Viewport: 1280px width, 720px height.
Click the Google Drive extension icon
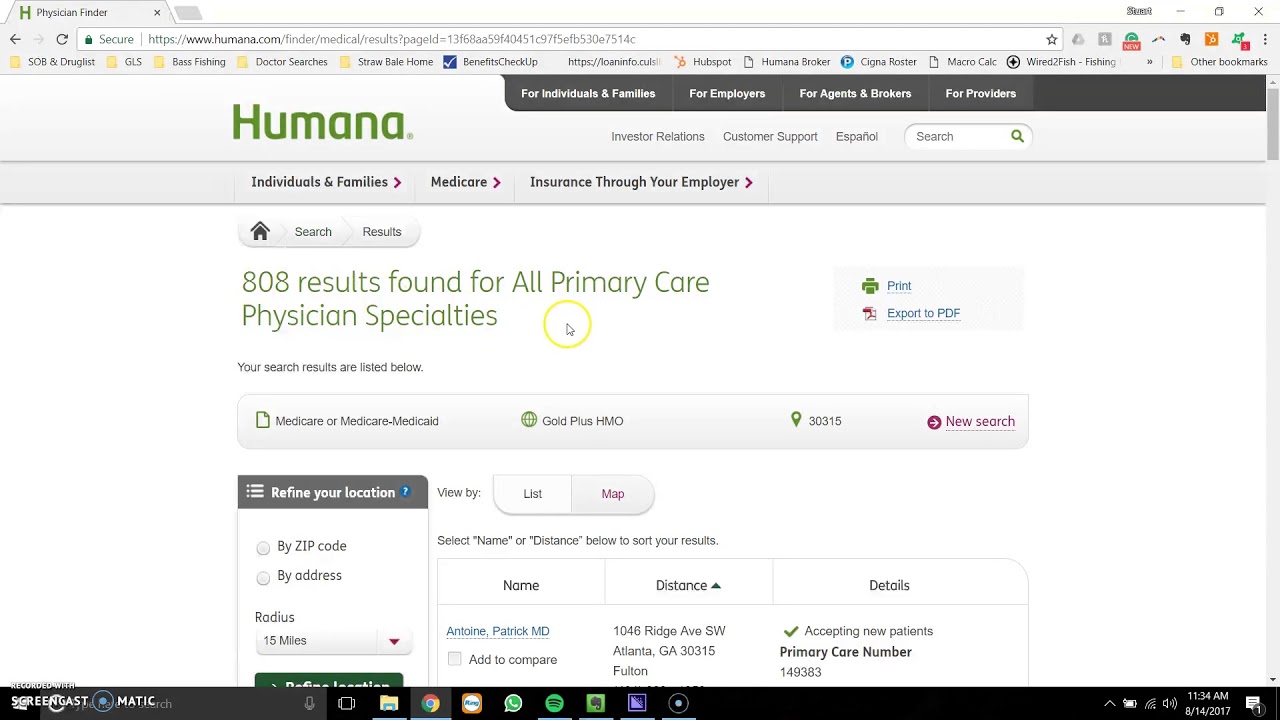point(1078,39)
